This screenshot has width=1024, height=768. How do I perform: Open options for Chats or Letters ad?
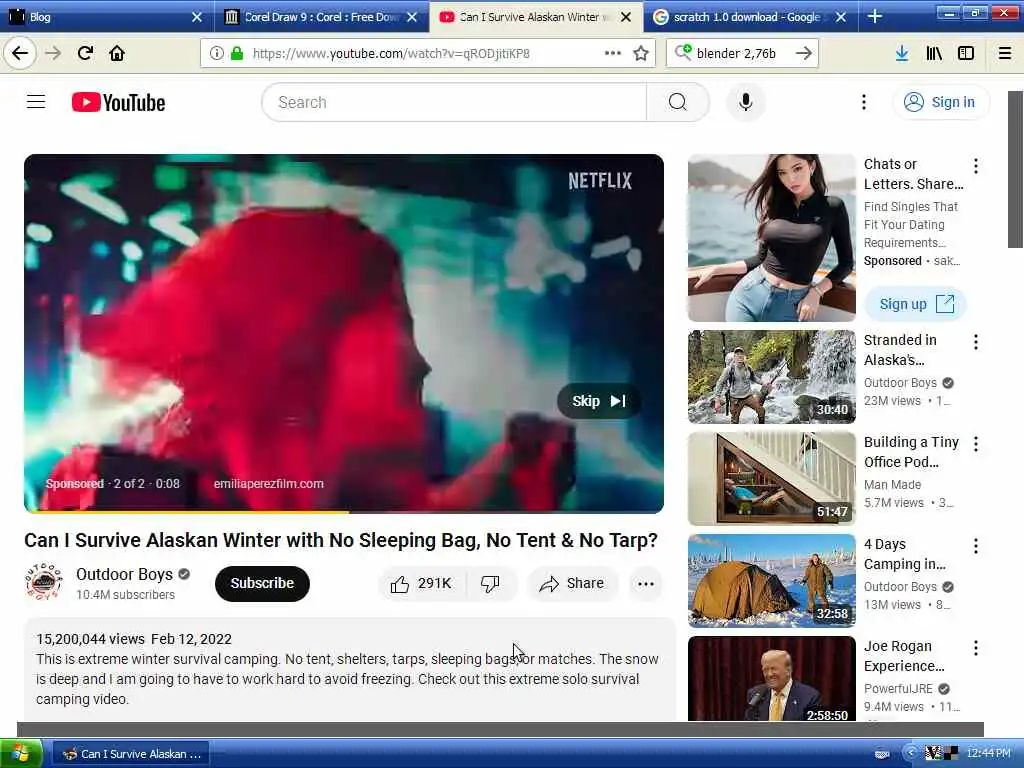[976, 166]
